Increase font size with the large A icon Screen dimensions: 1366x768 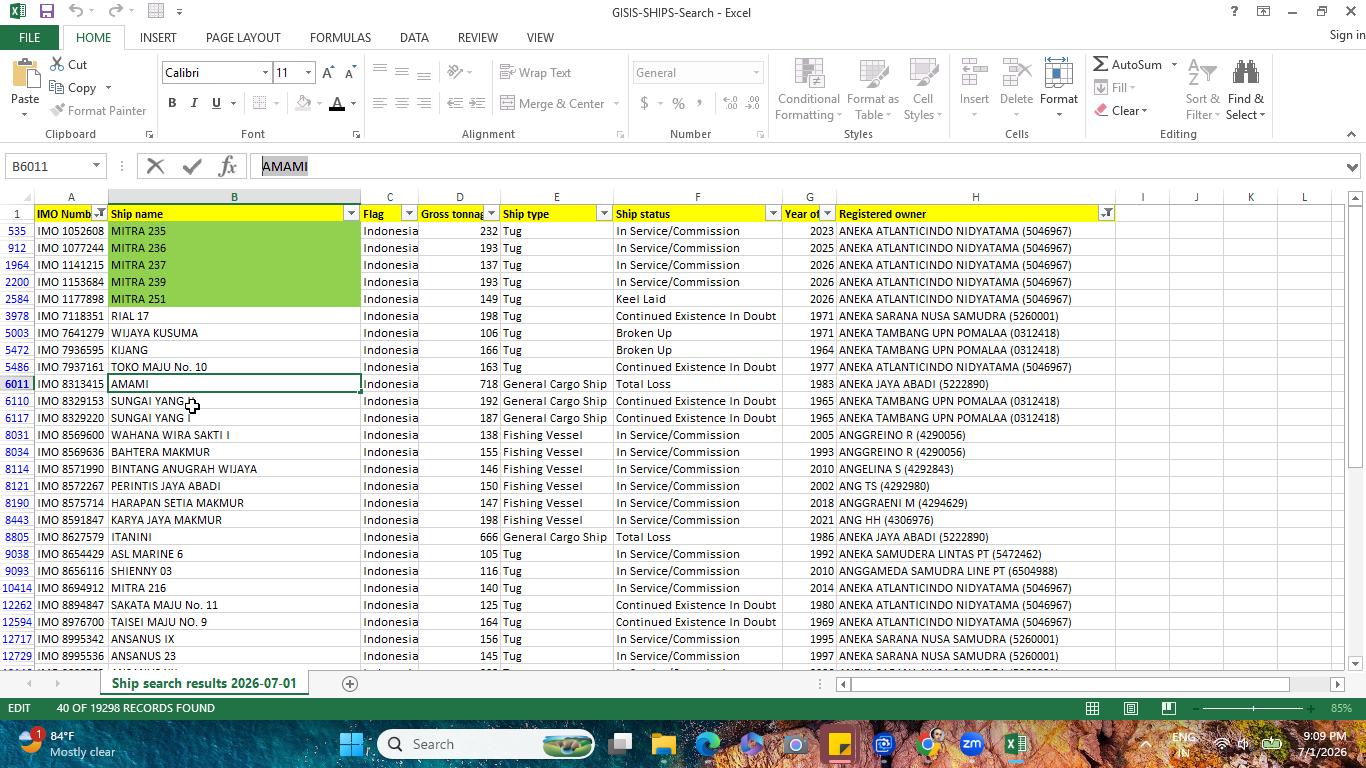(x=328, y=73)
